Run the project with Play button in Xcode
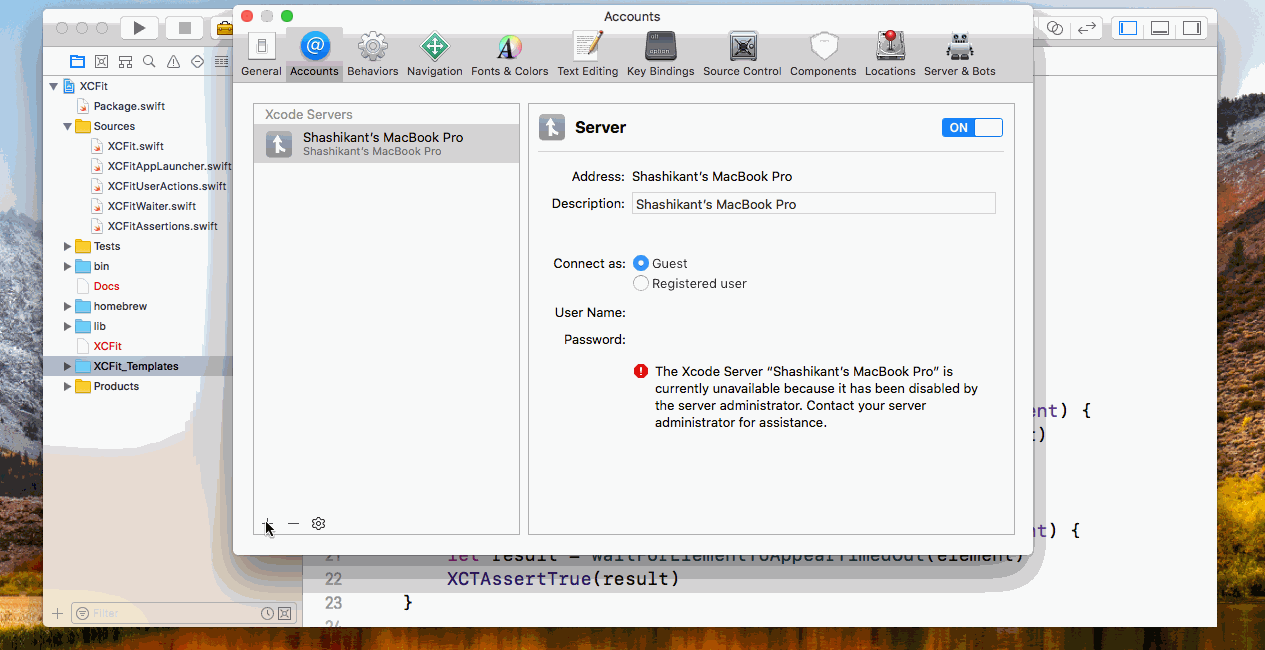This screenshot has height=650, width=1265. [140, 28]
